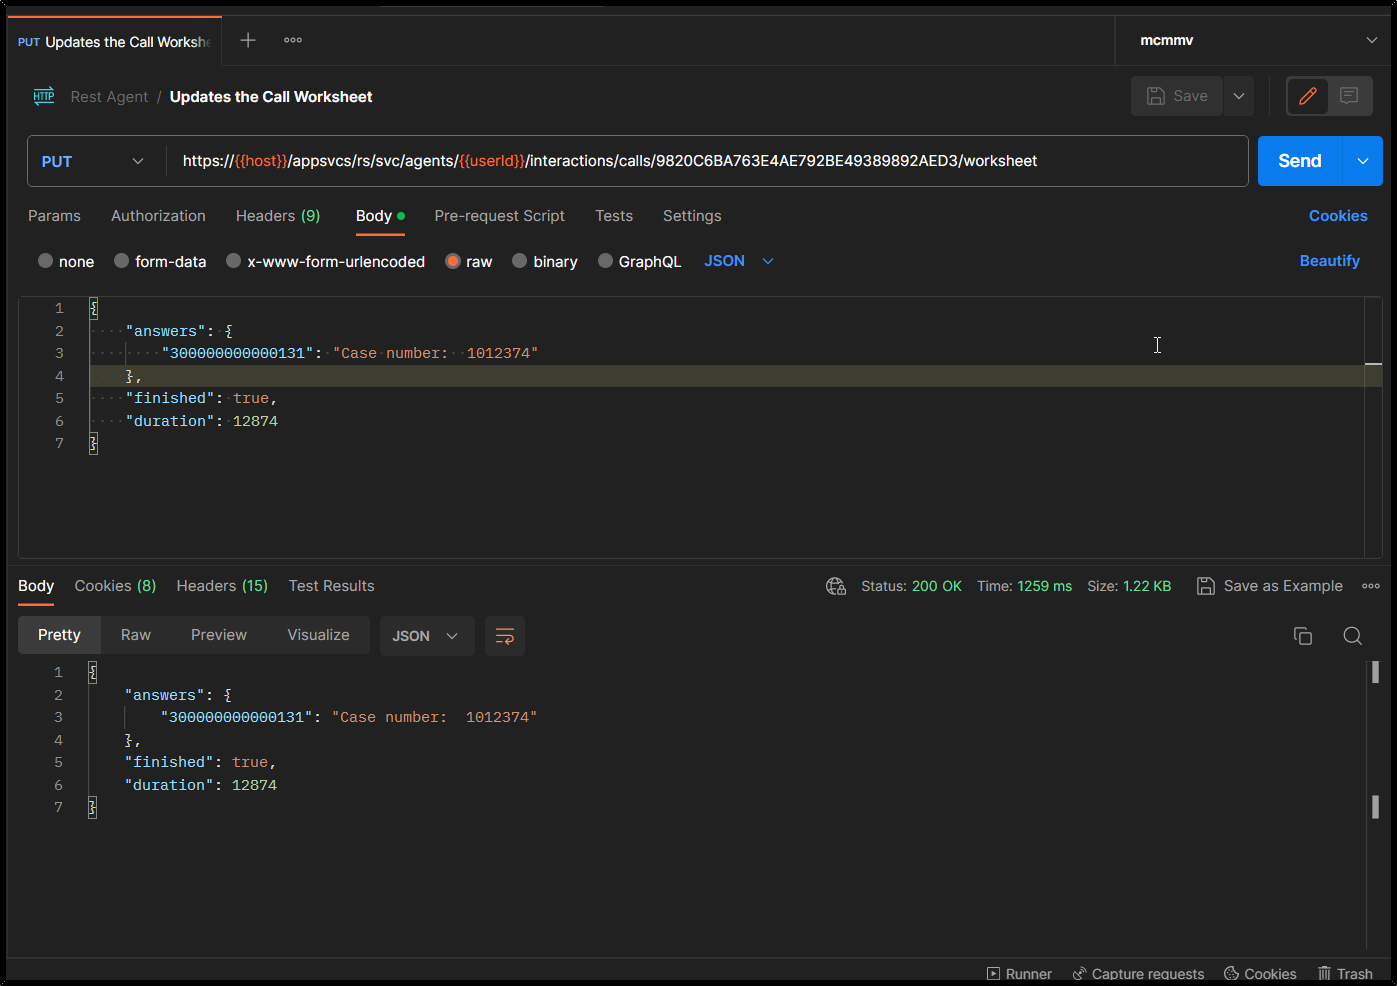Click the network globe icon near Status
The height and width of the screenshot is (986, 1397).
(x=836, y=586)
